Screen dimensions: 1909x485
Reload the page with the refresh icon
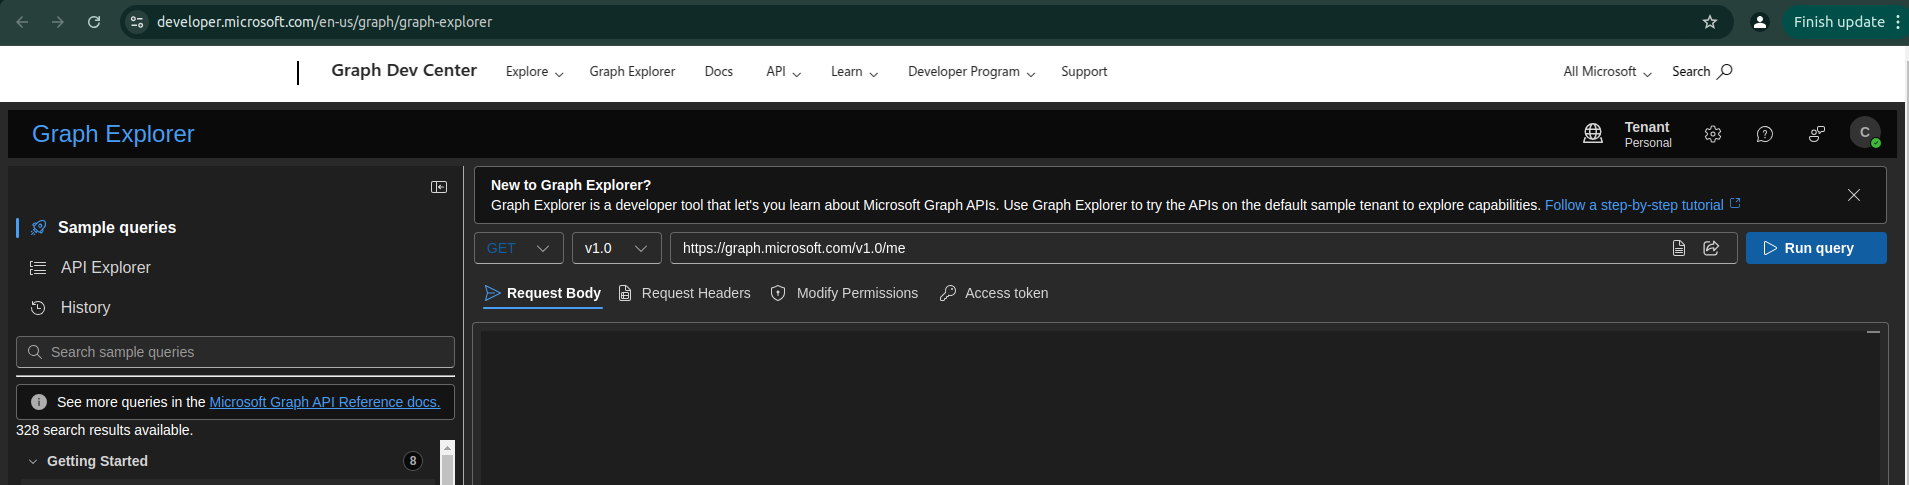coord(94,22)
